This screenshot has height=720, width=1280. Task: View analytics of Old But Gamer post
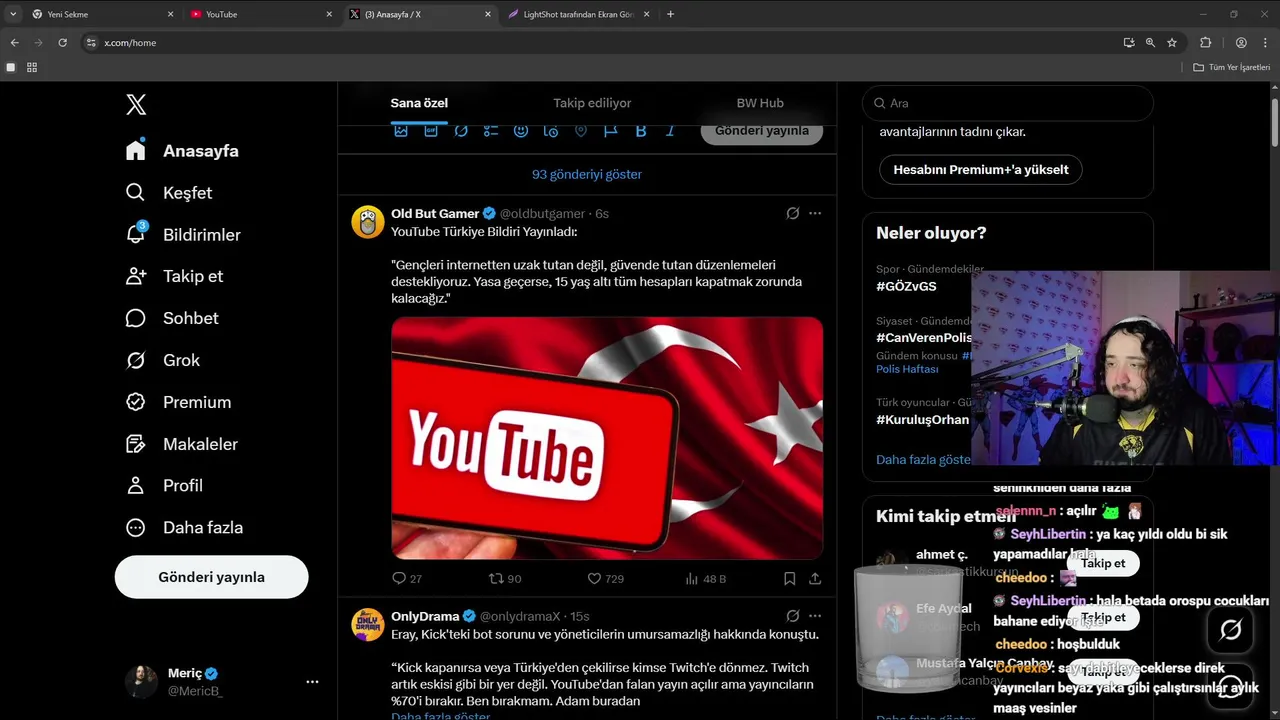click(x=705, y=578)
